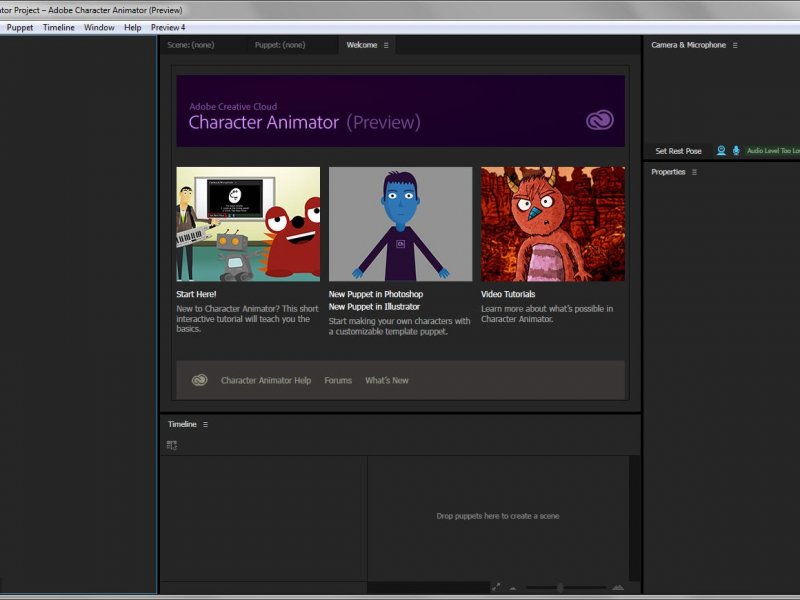
Task: Click the Start Here tutorial thumbnail
Action: (248, 224)
